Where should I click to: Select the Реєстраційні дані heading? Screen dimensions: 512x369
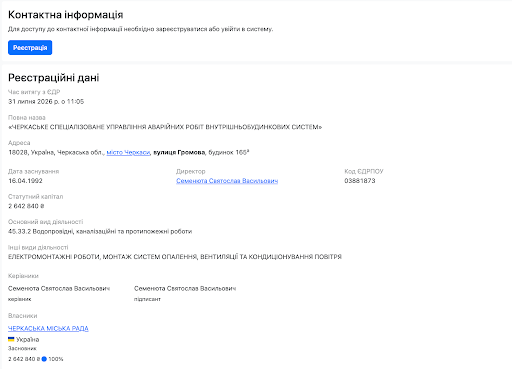pyautogui.click(x=54, y=78)
